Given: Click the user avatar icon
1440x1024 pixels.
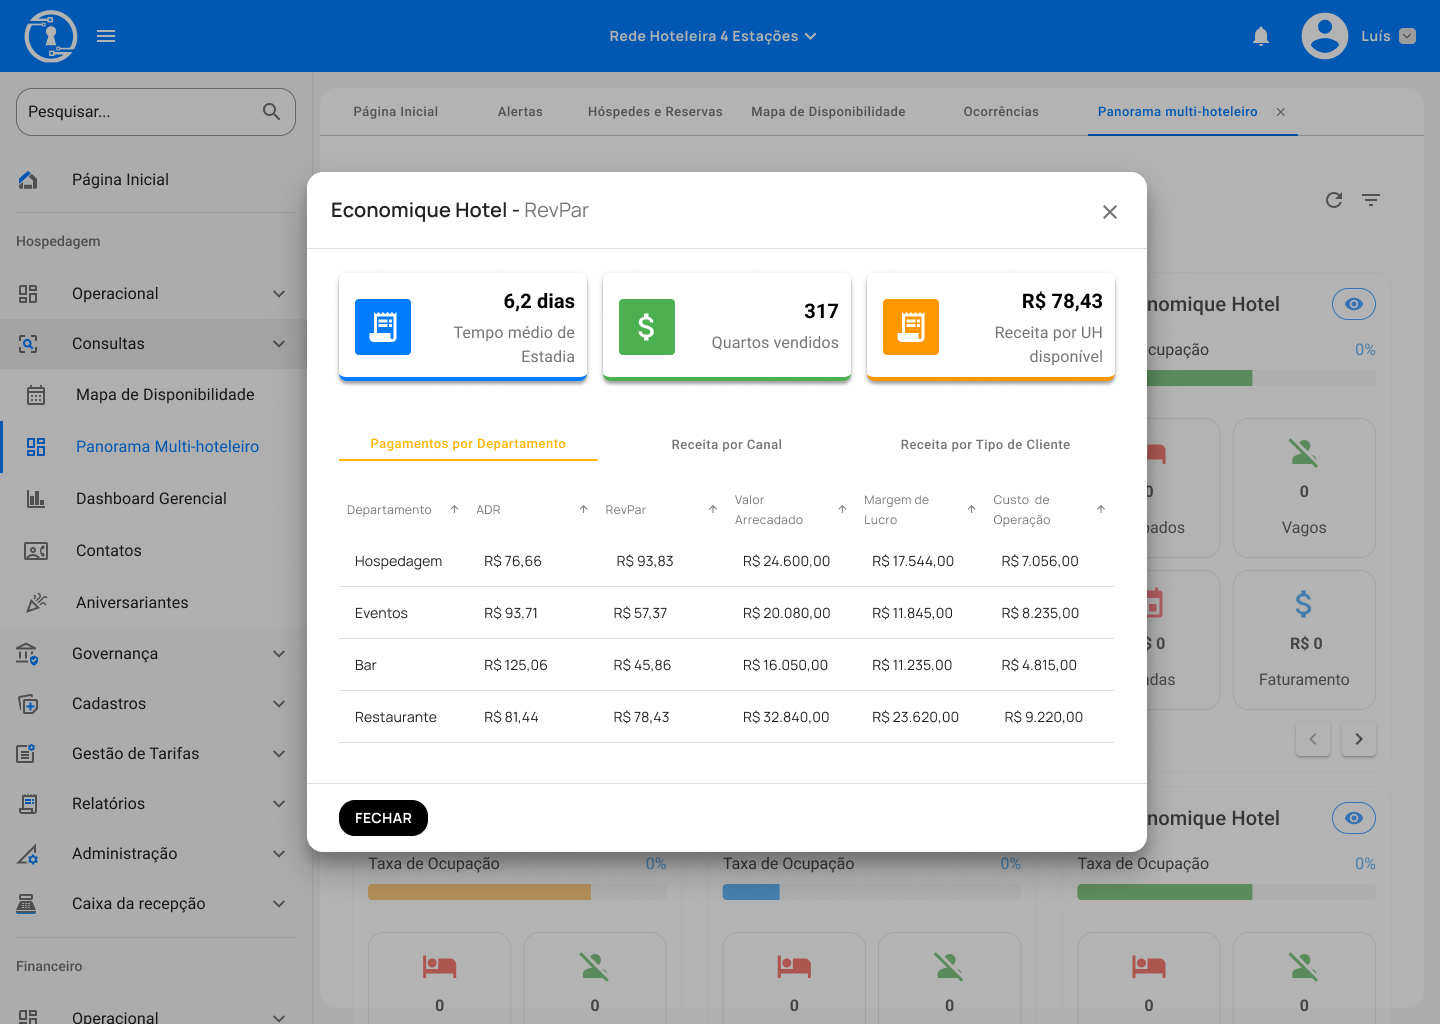Looking at the screenshot, I should pos(1324,36).
